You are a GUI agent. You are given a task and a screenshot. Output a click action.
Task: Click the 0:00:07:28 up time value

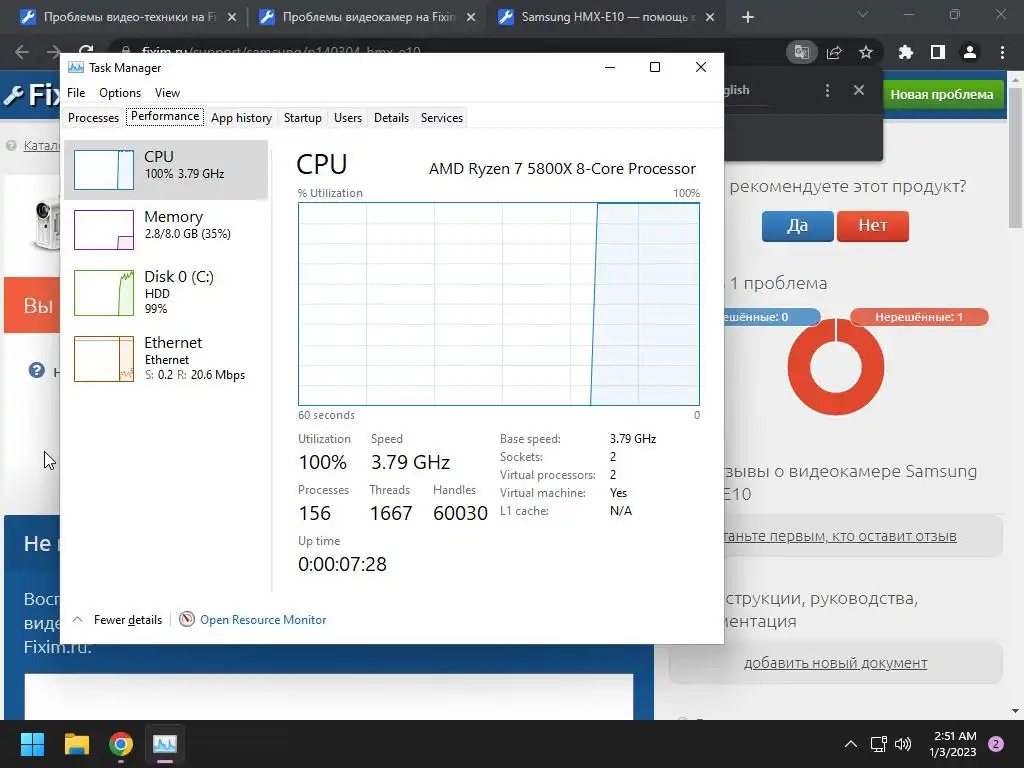342,564
